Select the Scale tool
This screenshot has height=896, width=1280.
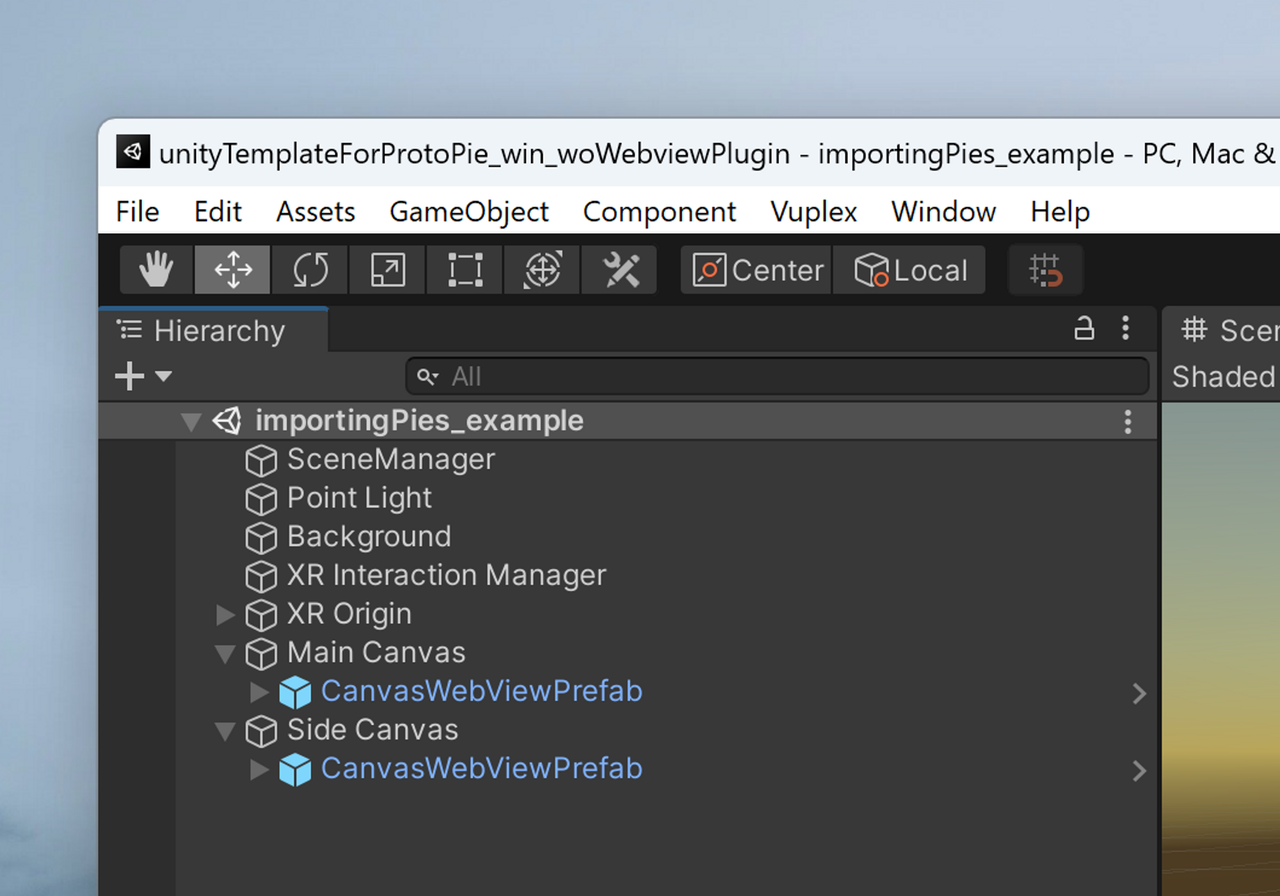pos(388,270)
